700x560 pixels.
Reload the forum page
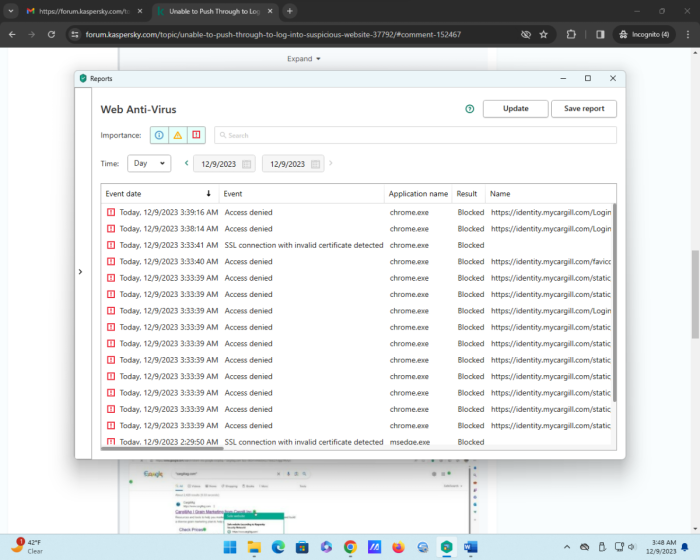coord(51,34)
